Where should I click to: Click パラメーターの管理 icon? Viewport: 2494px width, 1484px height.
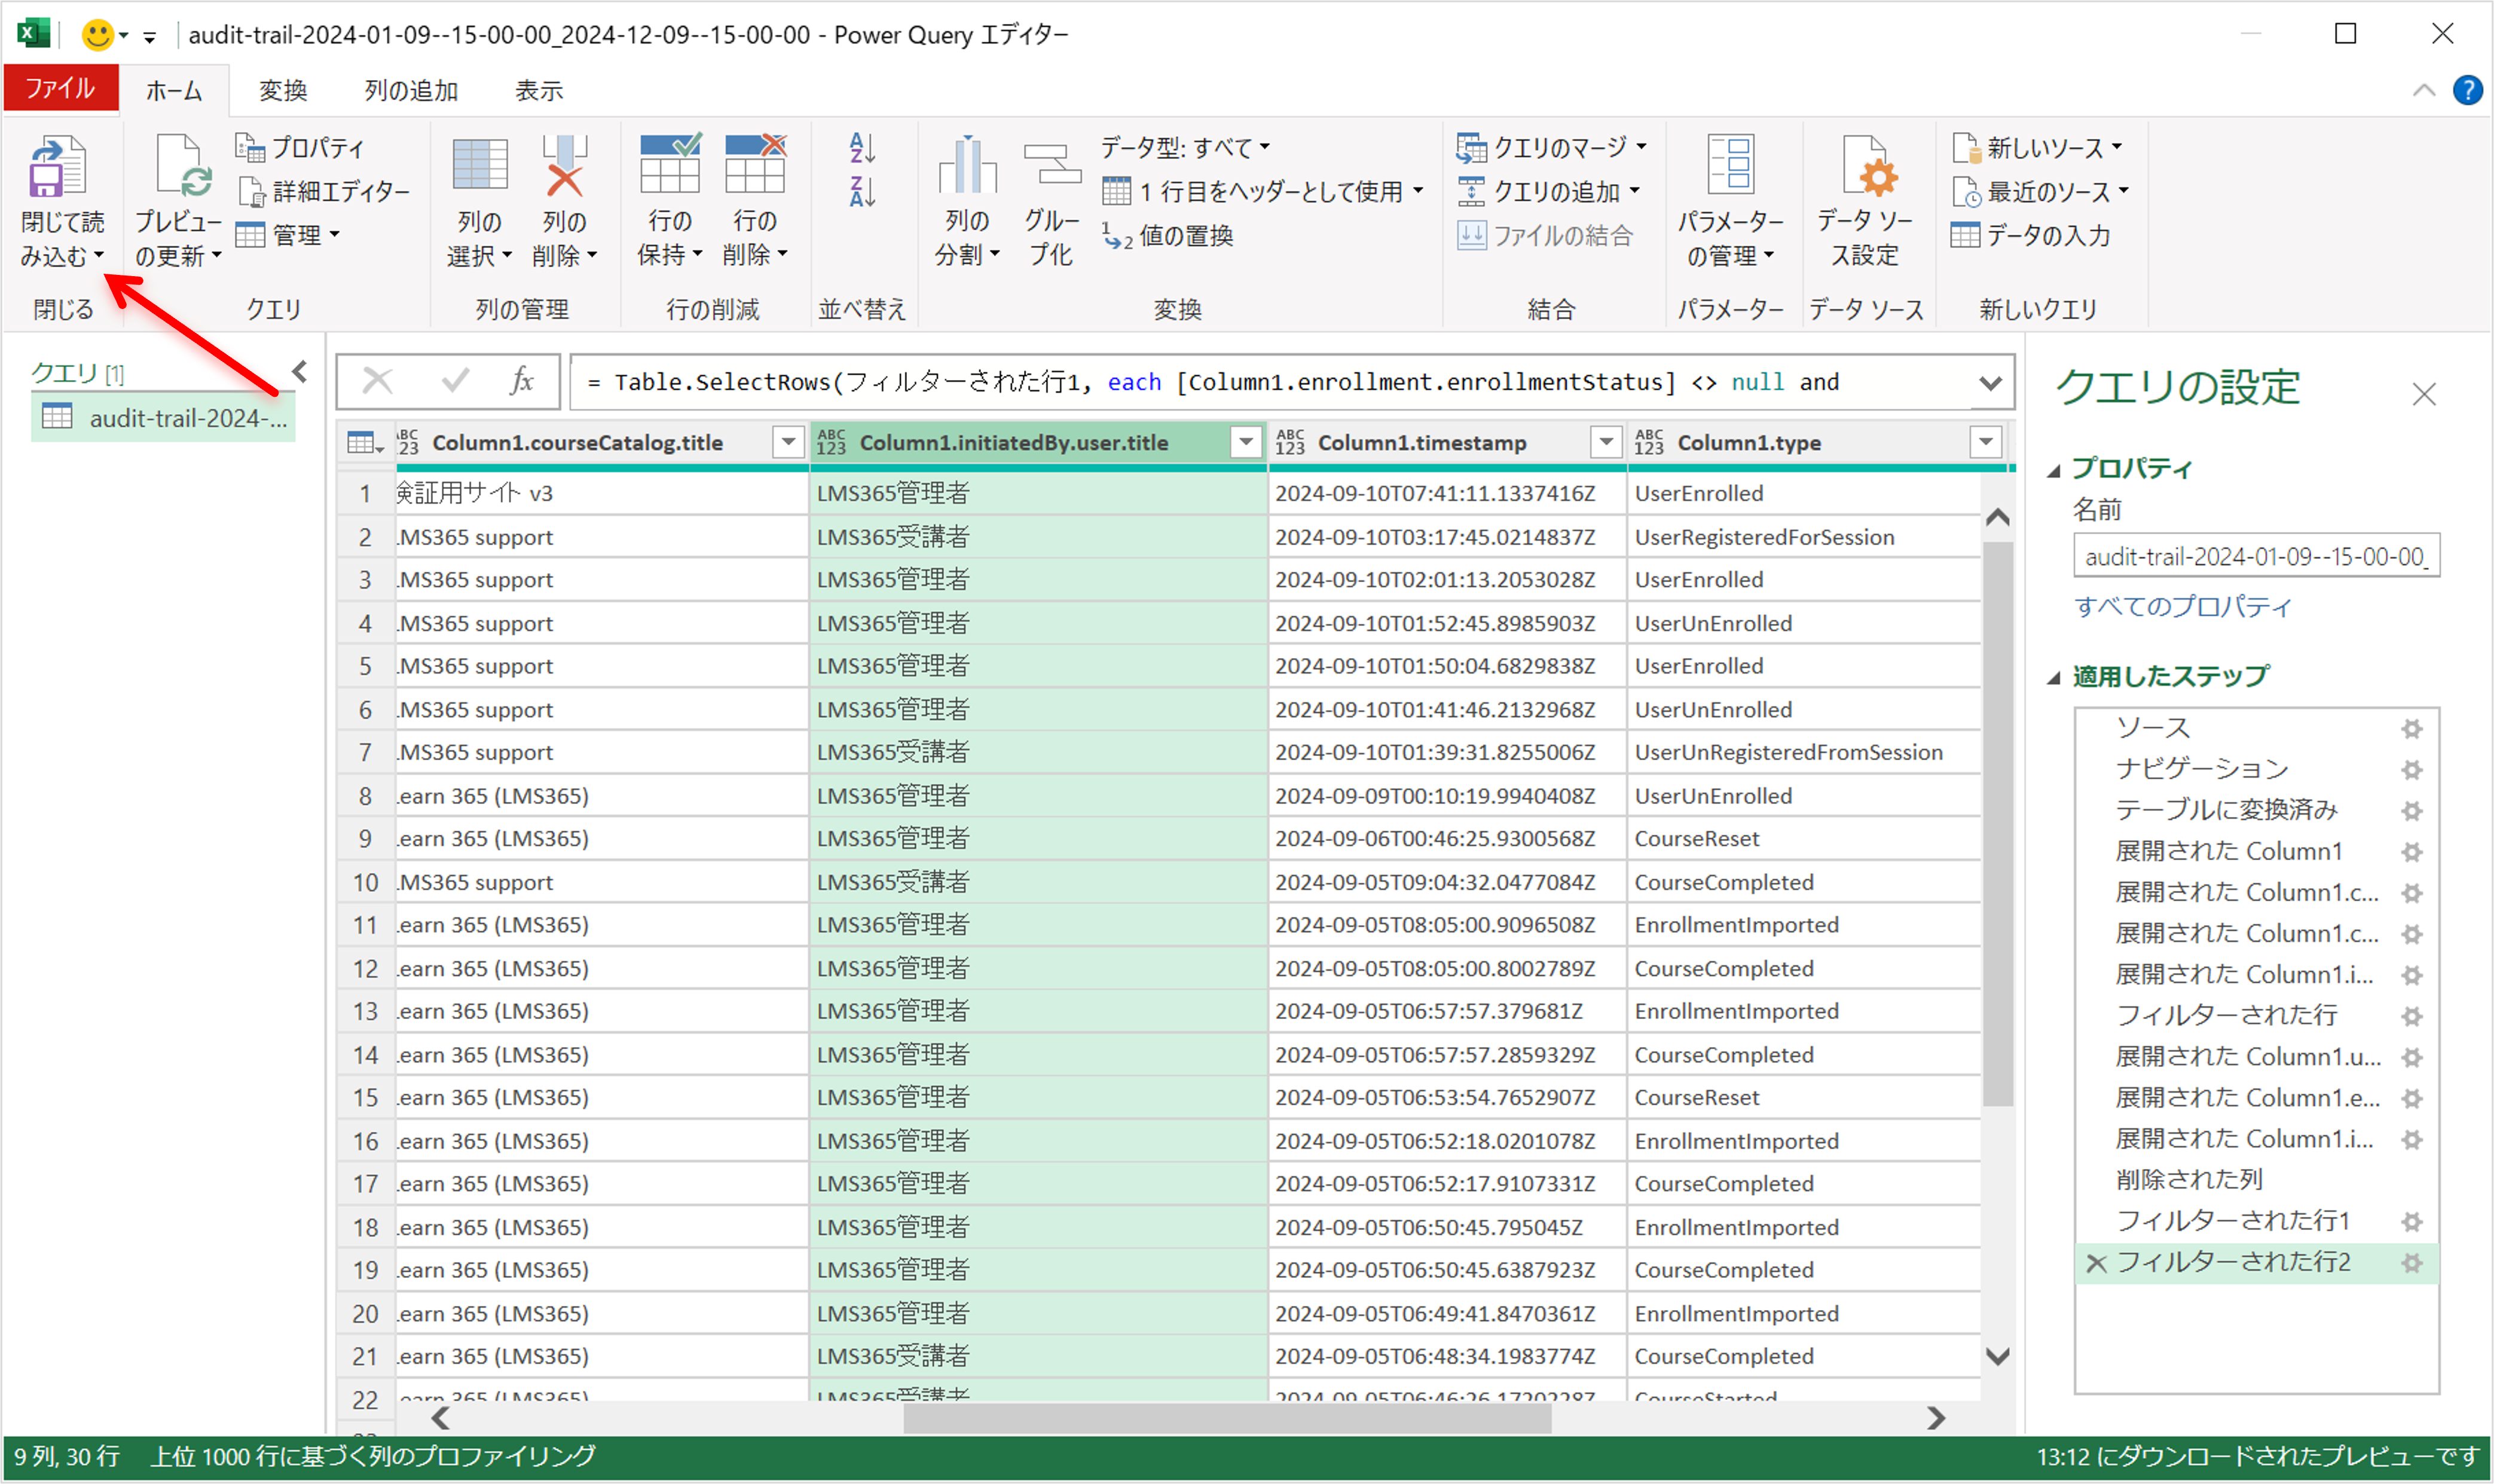pyautogui.click(x=1730, y=165)
